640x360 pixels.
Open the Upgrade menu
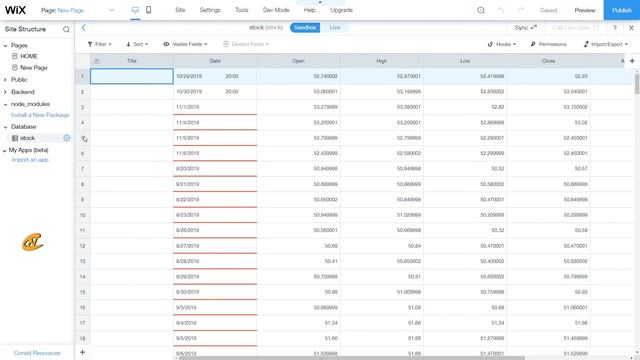coord(342,10)
